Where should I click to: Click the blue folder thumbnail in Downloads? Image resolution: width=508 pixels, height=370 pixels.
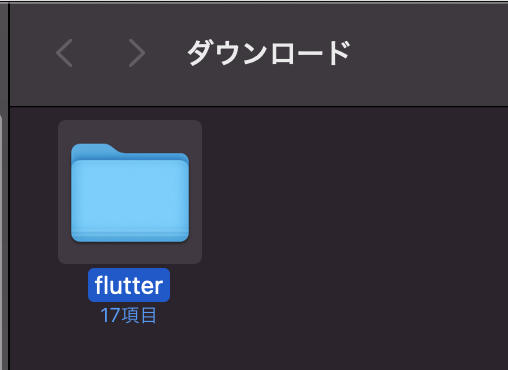[x=130, y=193]
